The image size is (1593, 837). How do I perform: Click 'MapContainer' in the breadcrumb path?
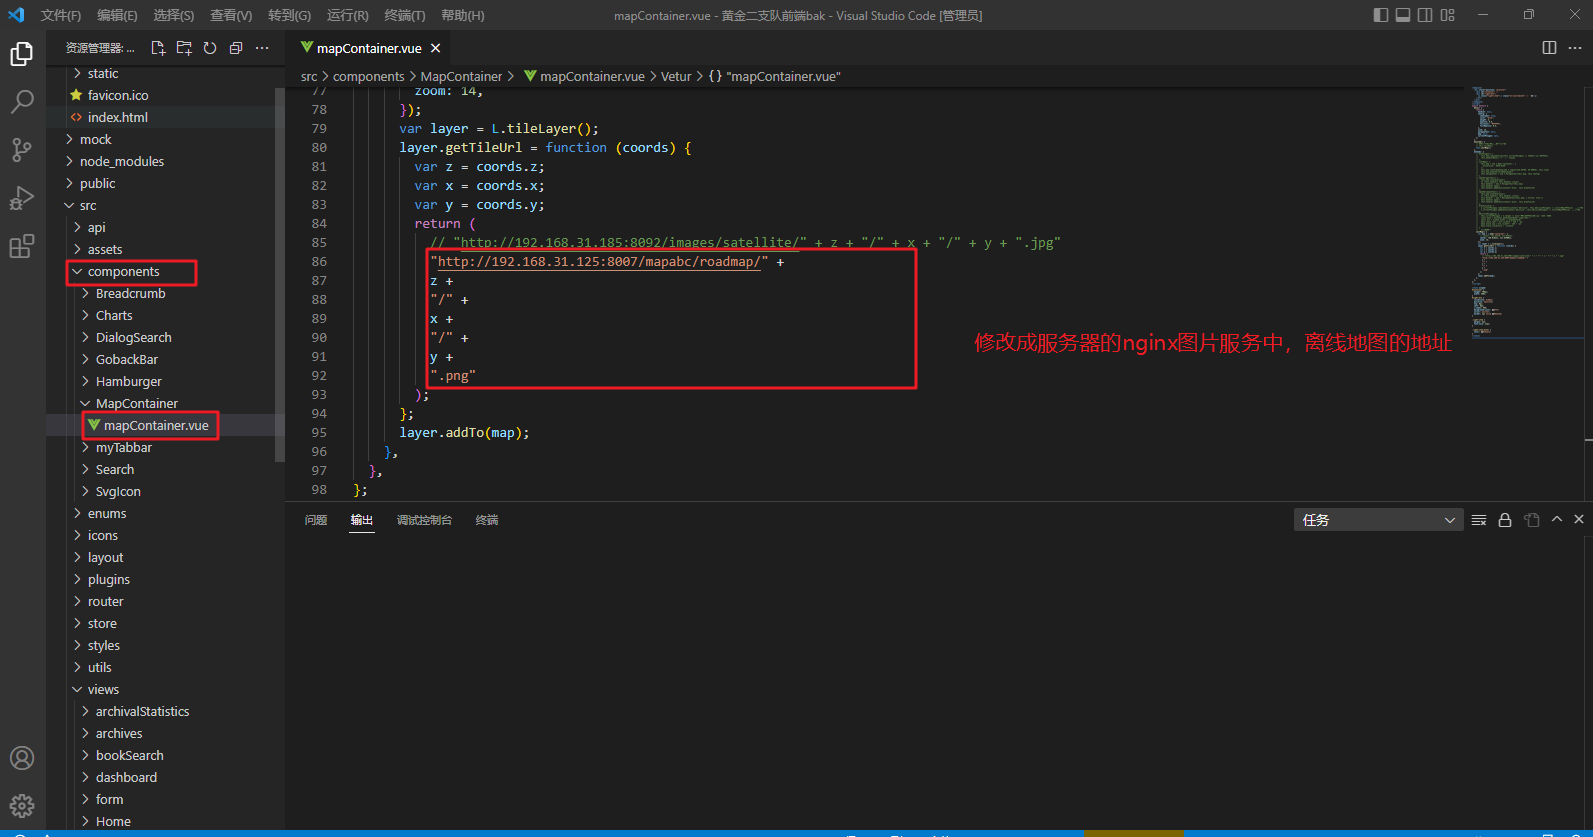point(461,76)
